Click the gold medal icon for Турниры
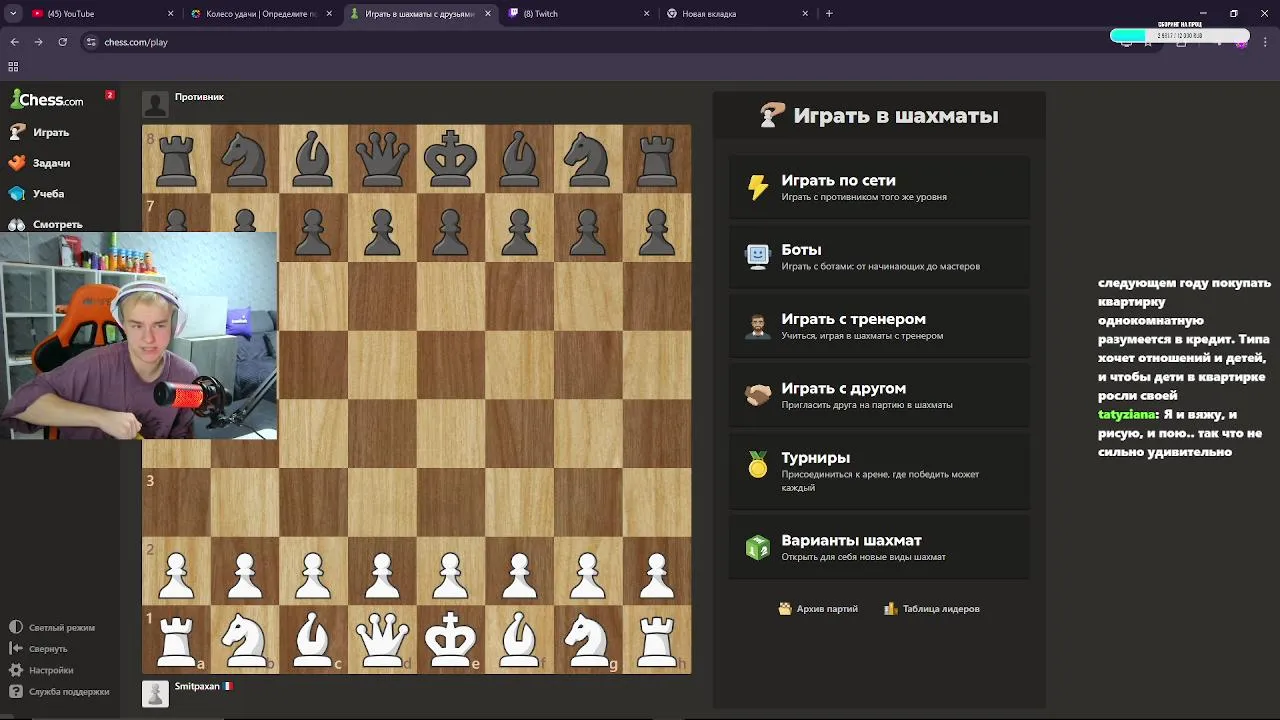The width and height of the screenshot is (1280, 720). point(758,465)
